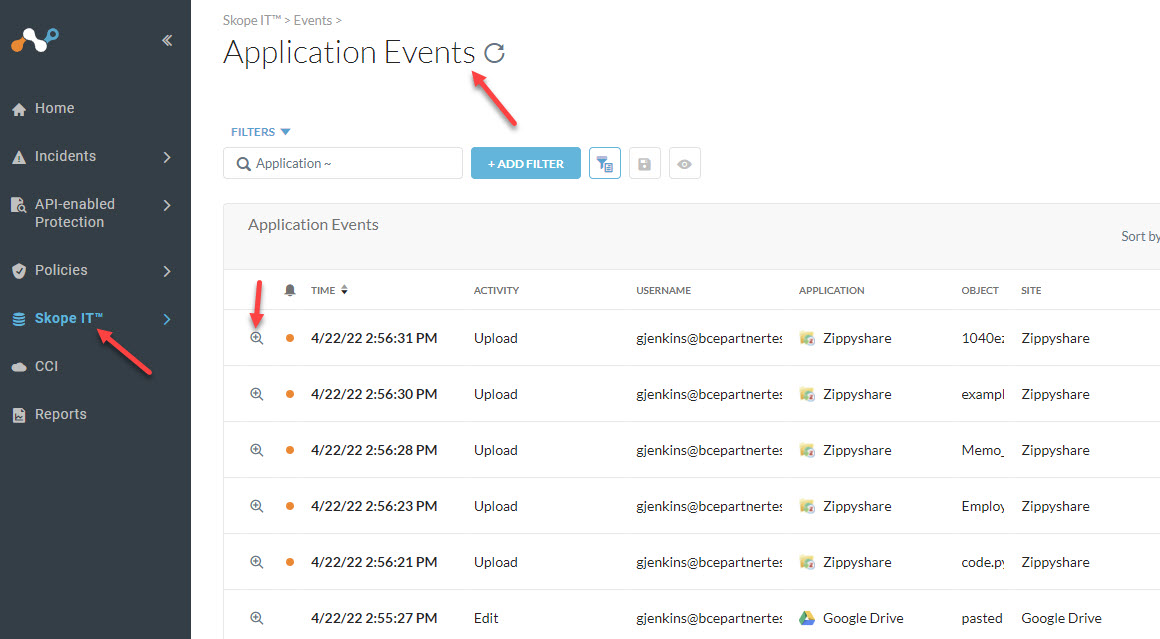Image resolution: width=1160 pixels, height=639 pixels.
Task: Expand the API-enabled Protection submenu chevron
Action: (167, 205)
